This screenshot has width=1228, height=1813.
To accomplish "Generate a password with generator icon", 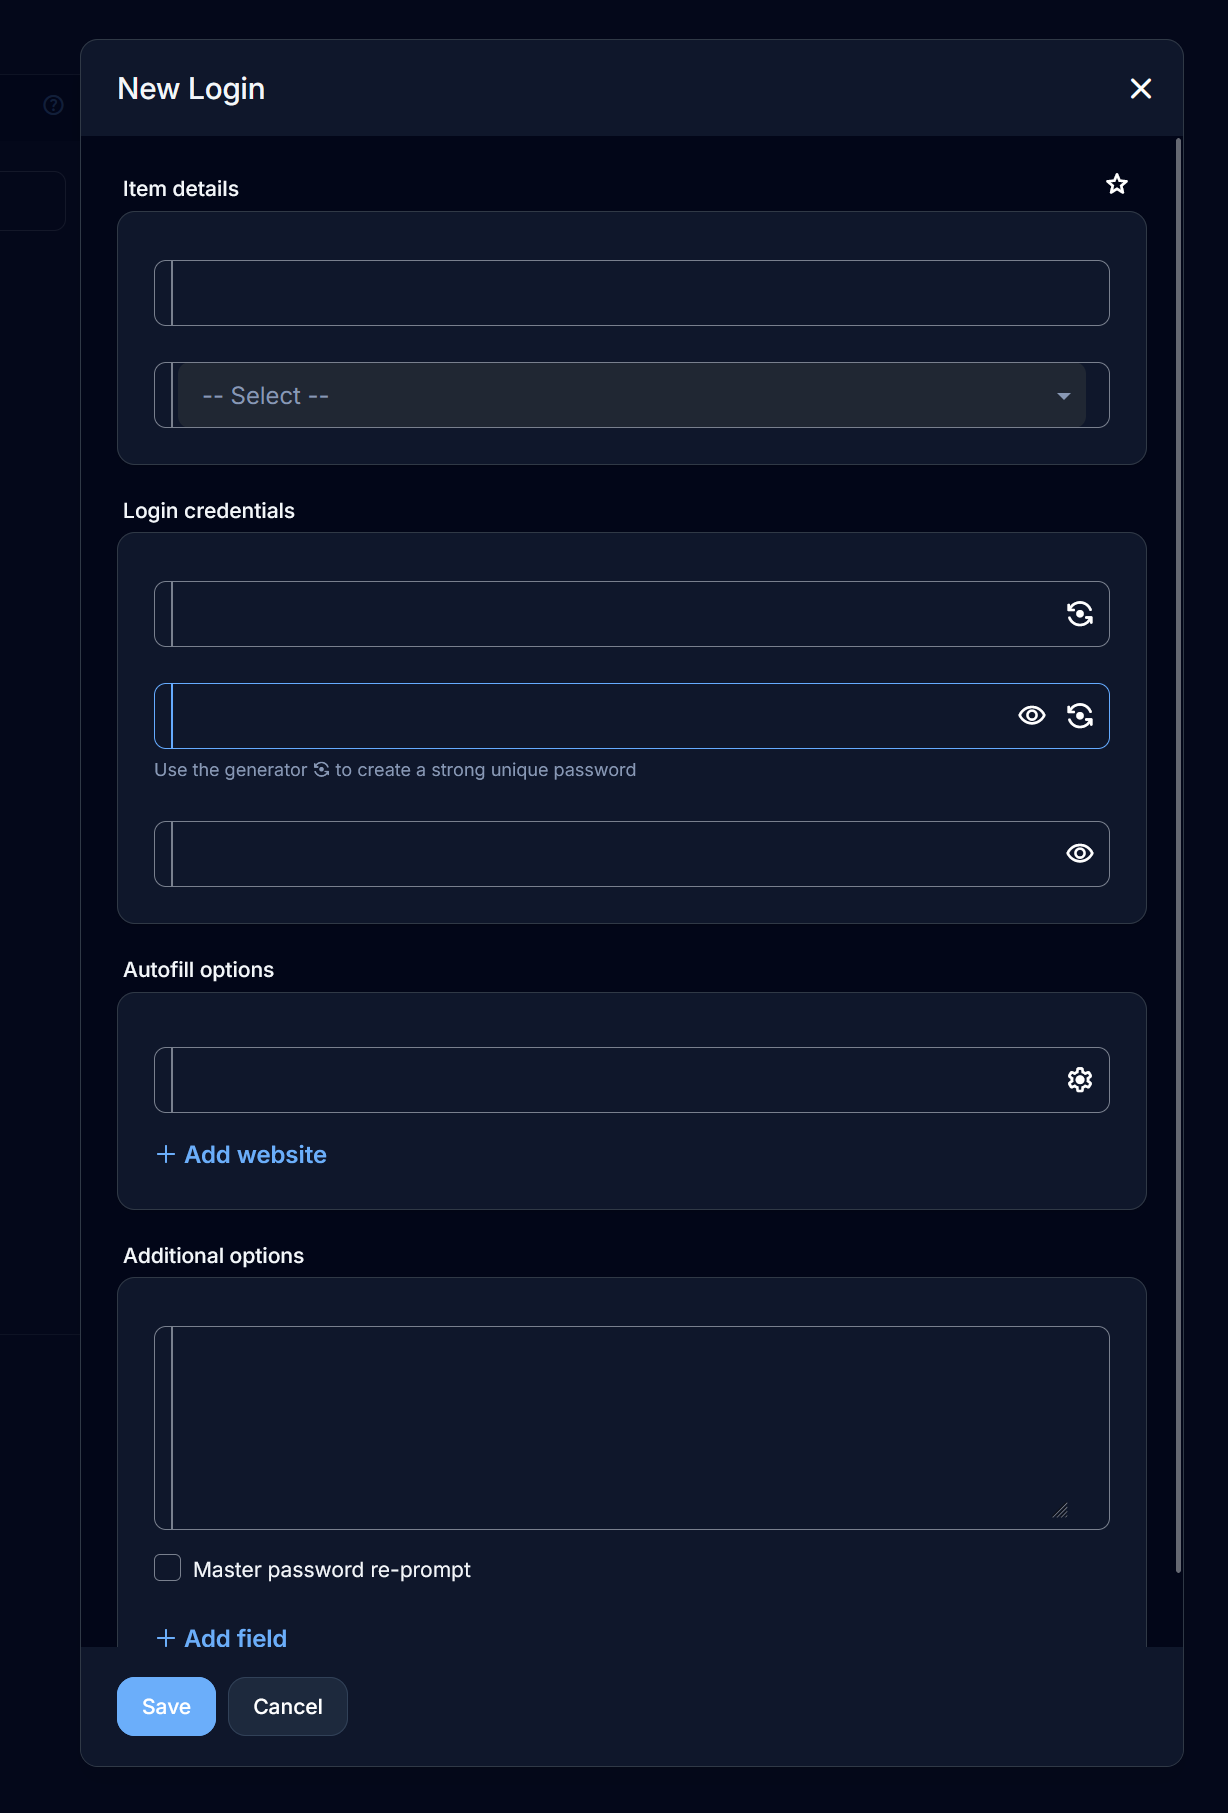I will click(1080, 716).
